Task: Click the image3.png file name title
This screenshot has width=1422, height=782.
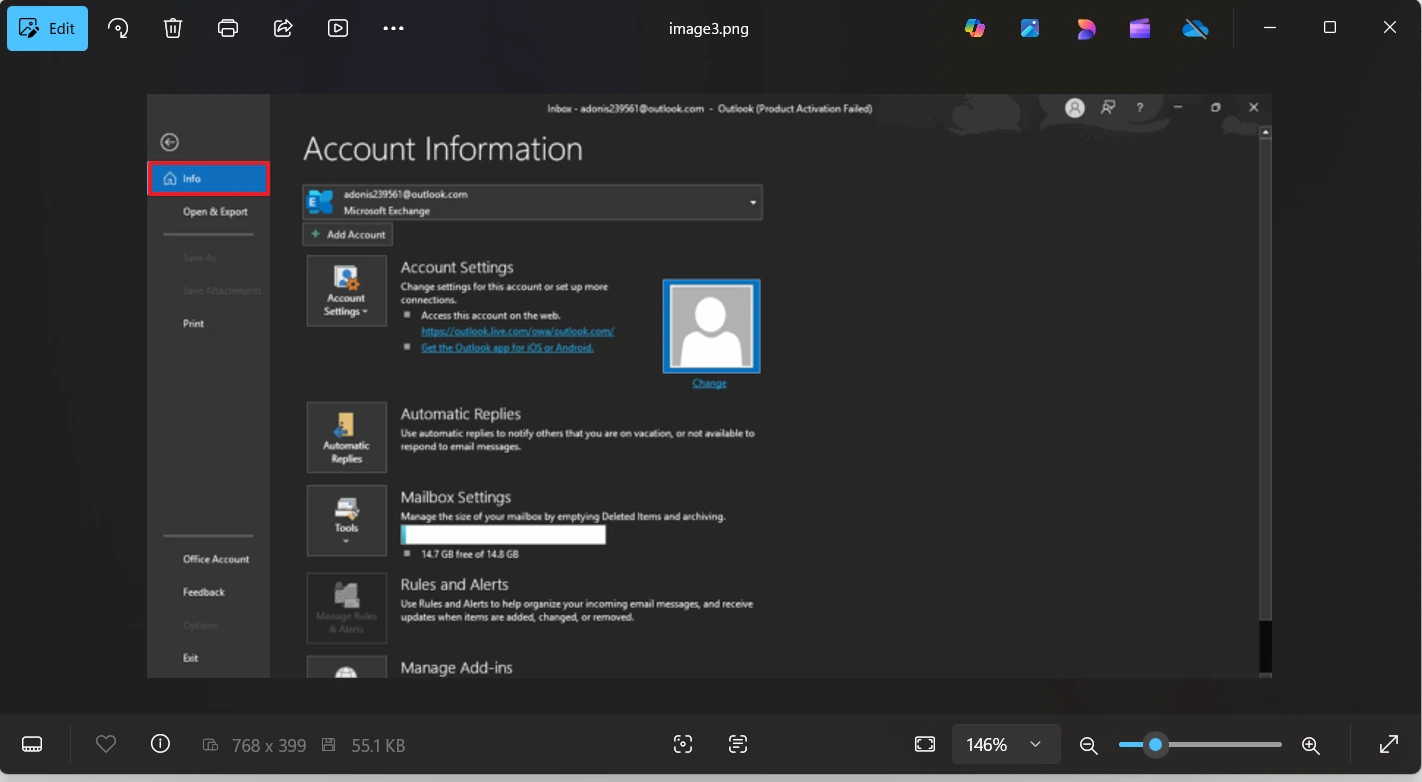Action: click(x=709, y=28)
